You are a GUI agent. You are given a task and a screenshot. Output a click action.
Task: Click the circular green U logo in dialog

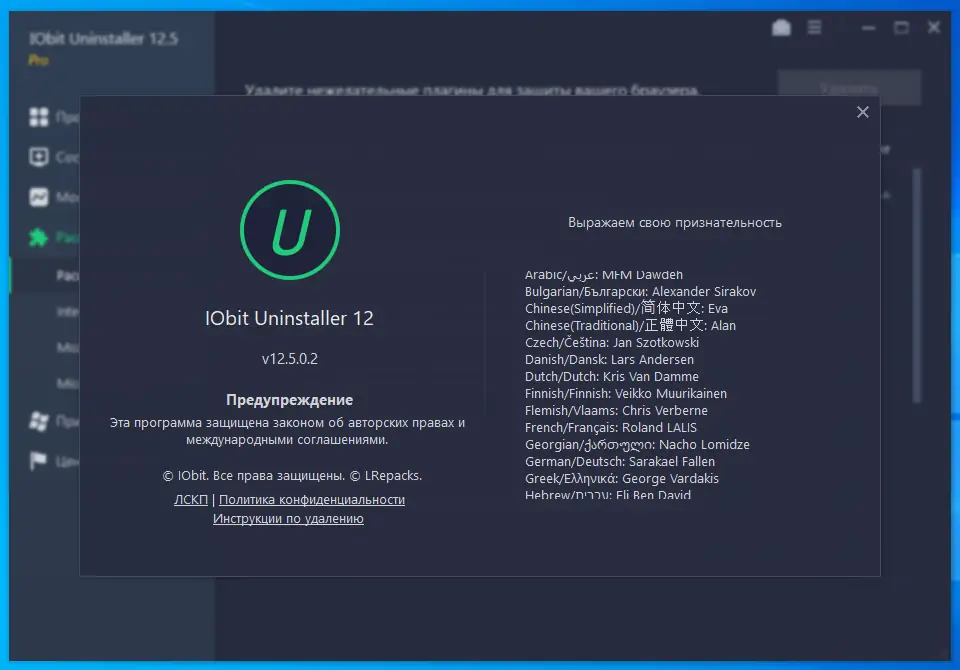click(289, 228)
